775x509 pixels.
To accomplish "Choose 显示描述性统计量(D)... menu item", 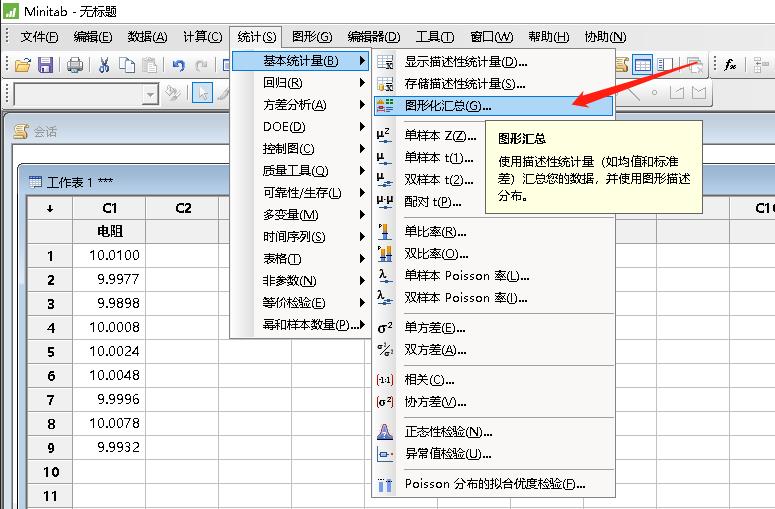I will click(x=493, y=62).
